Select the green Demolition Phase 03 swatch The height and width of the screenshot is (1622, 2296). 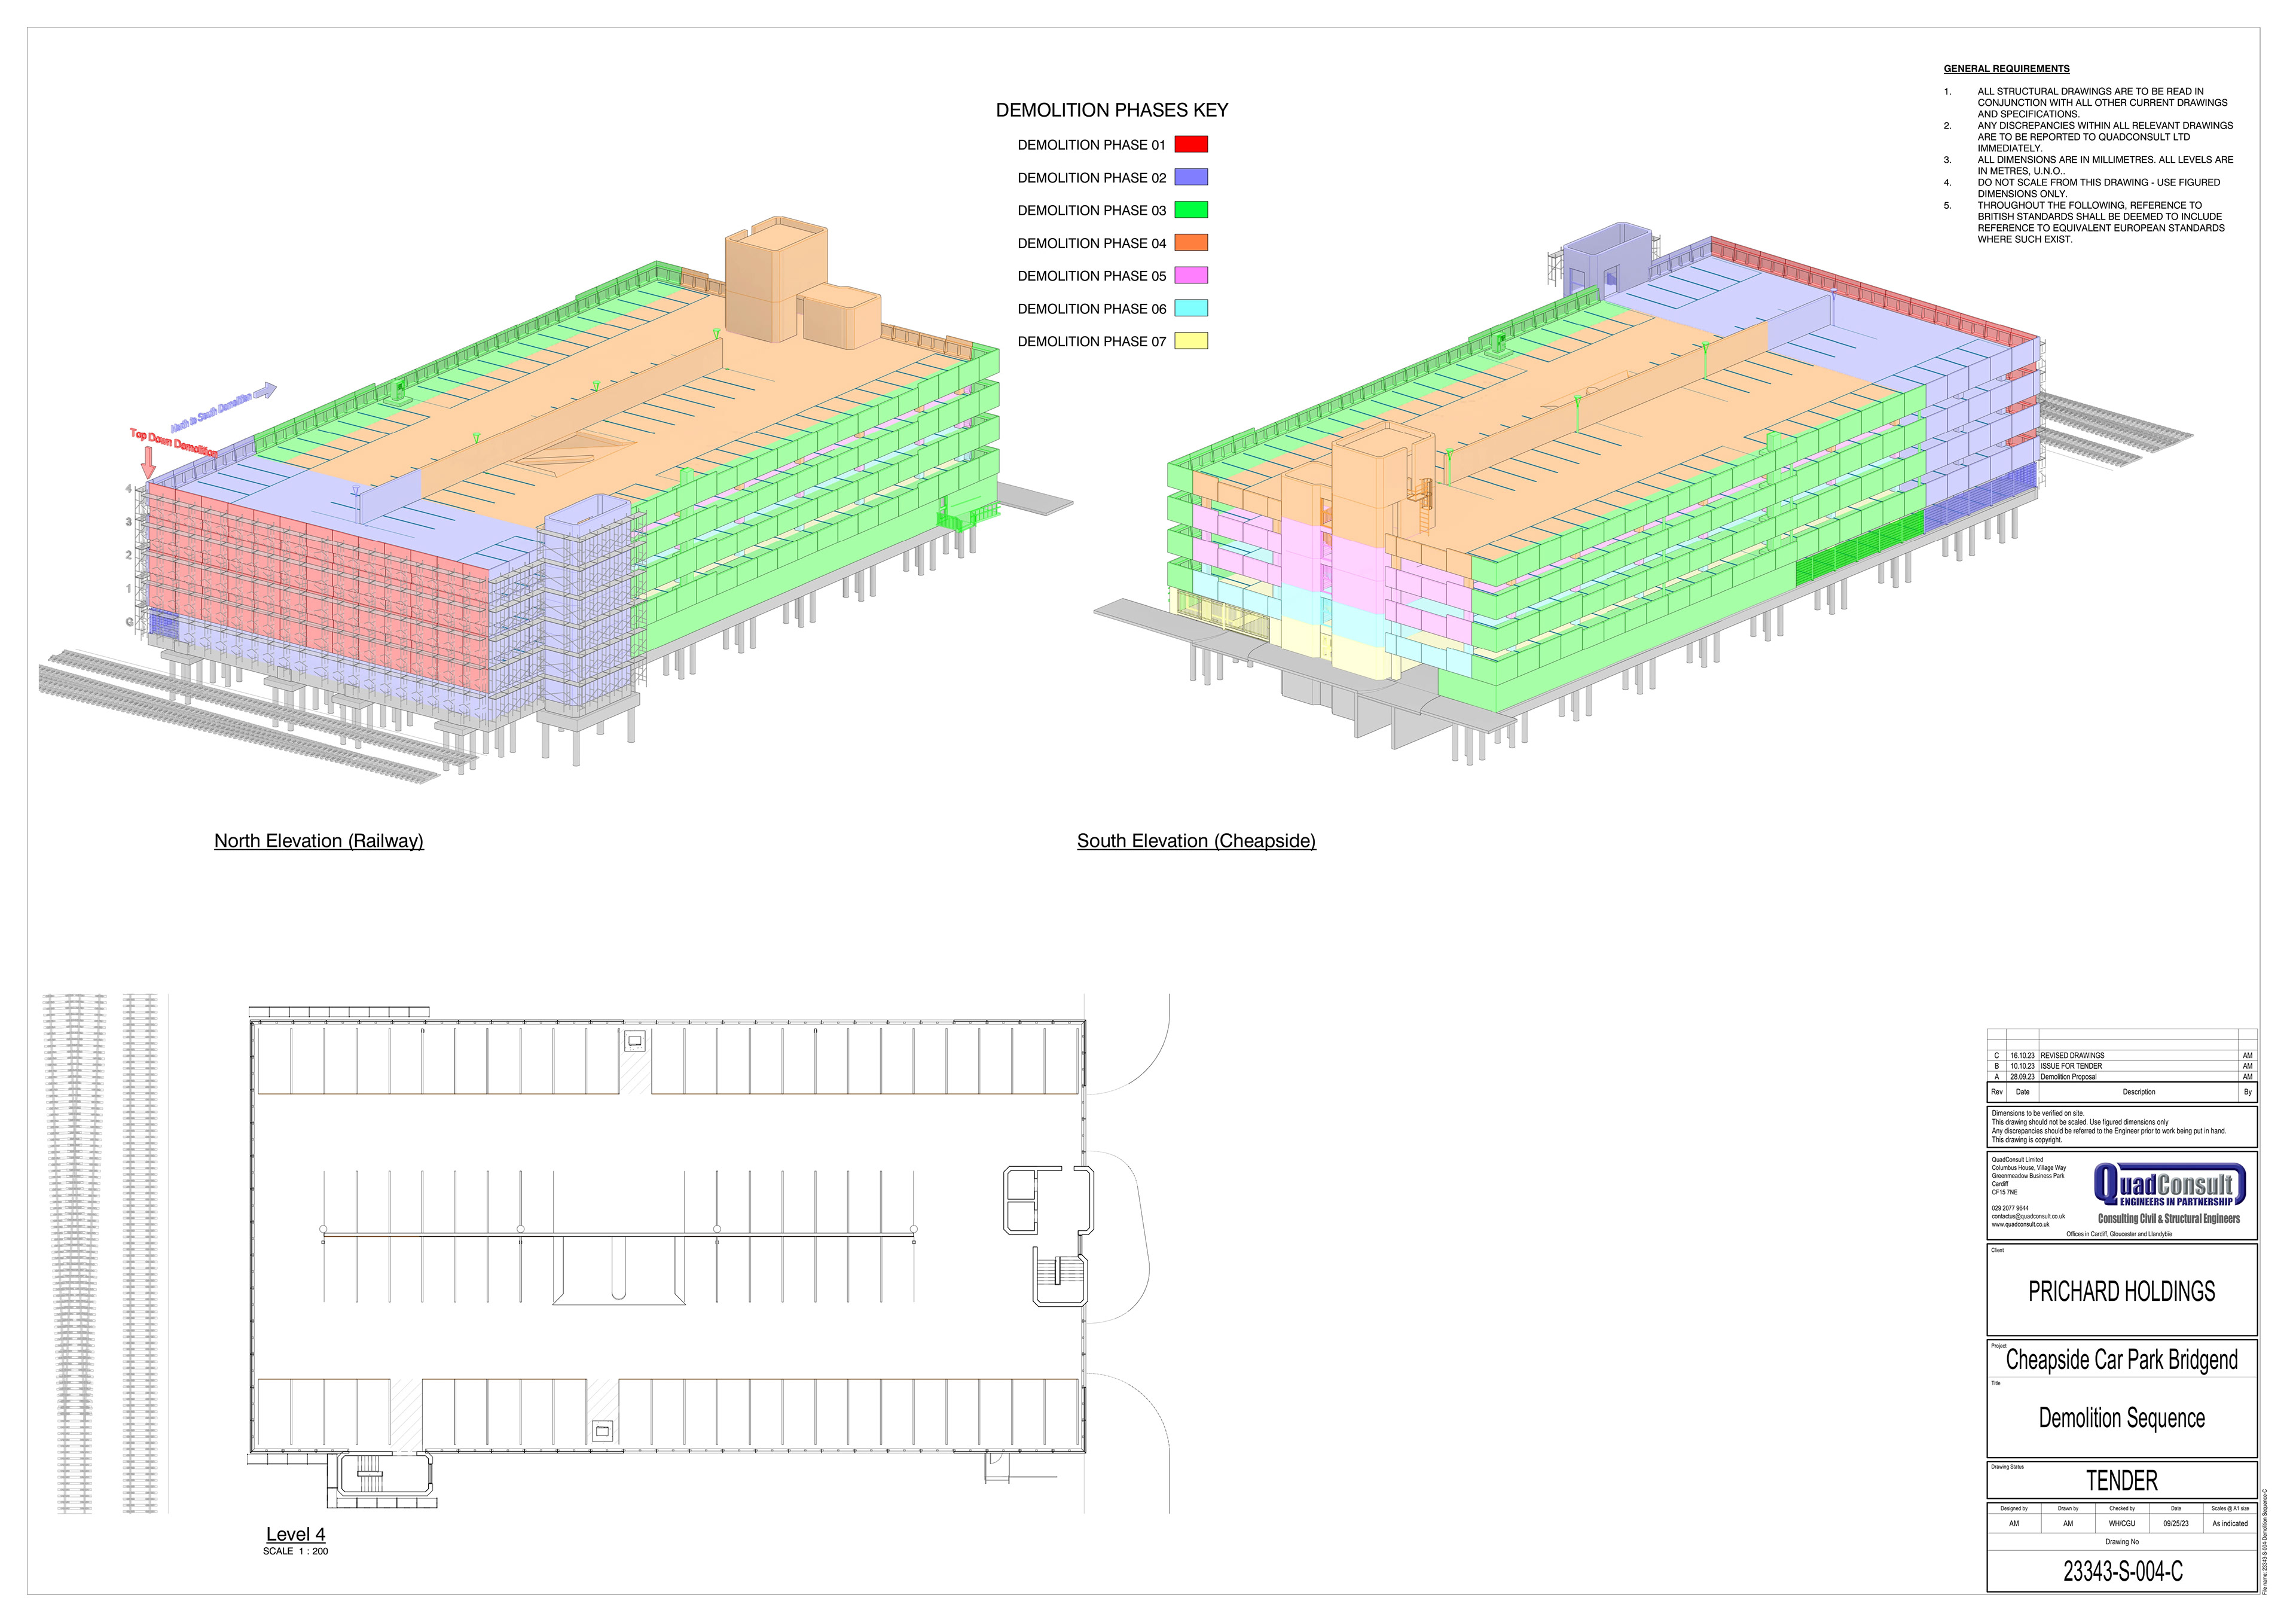click(1190, 210)
